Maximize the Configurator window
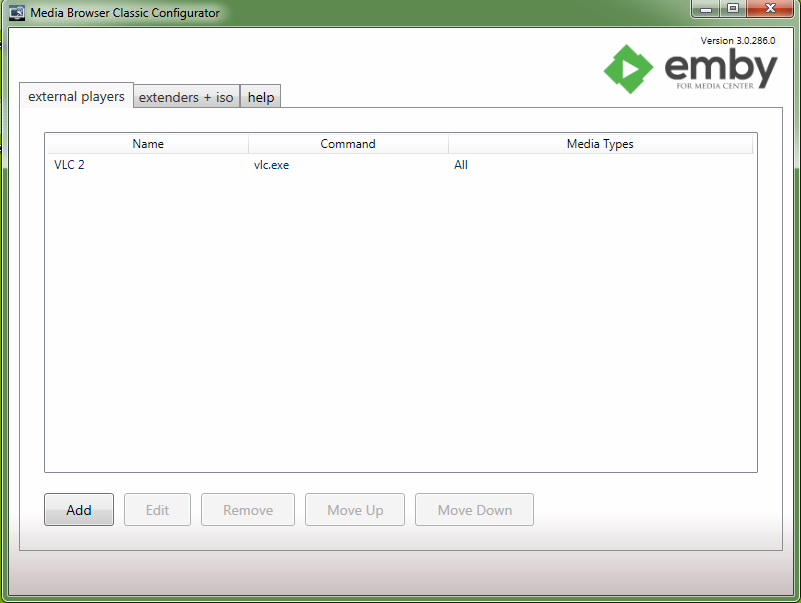Image resolution: width=801 pixels, height=603 pixels. click(x=733, y=8)
